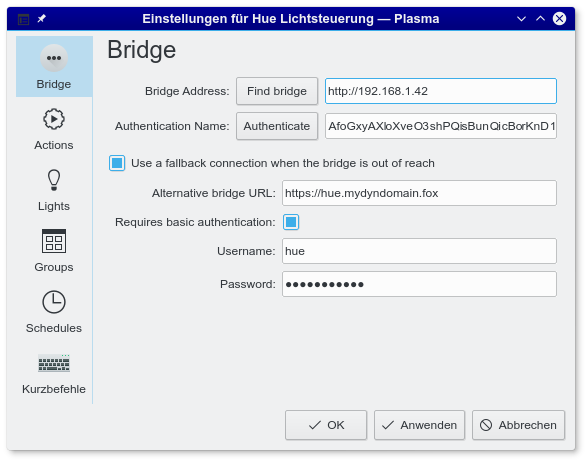Screen dimensions: 588x463
Task: Open the Groups grid icon
Action: pyautogui.click(x=54, y=241)
